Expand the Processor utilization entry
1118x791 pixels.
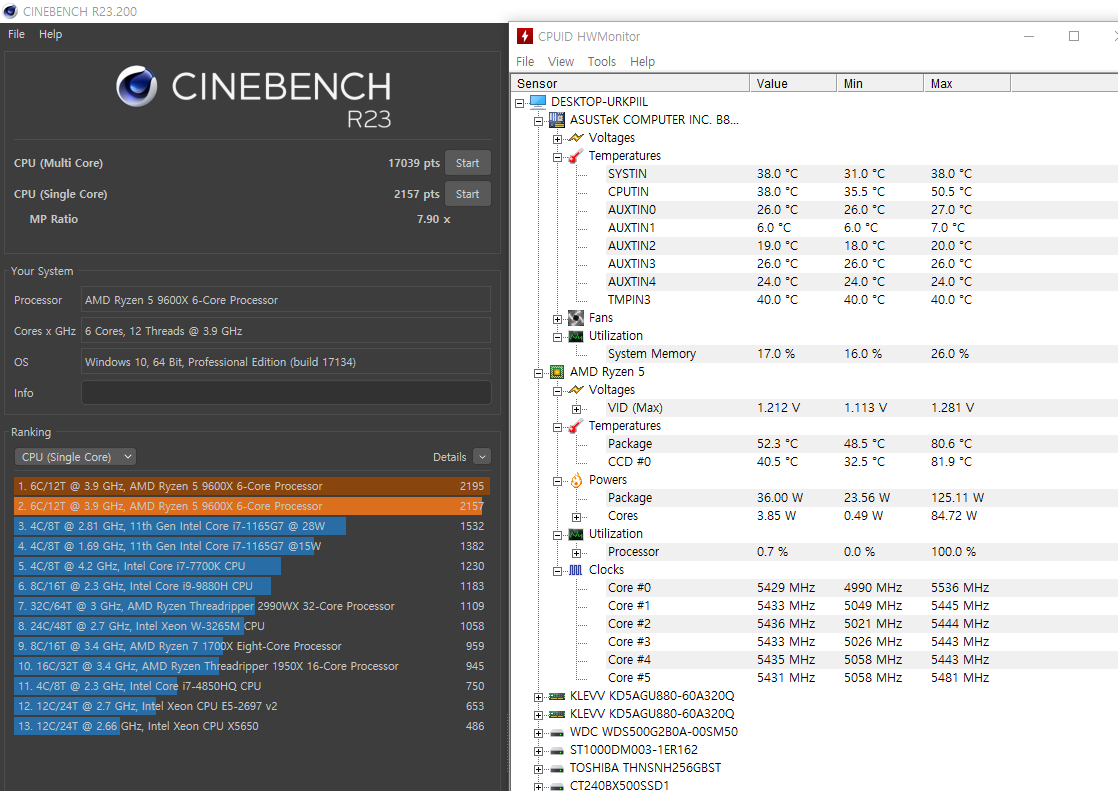[x=576, y=553]
